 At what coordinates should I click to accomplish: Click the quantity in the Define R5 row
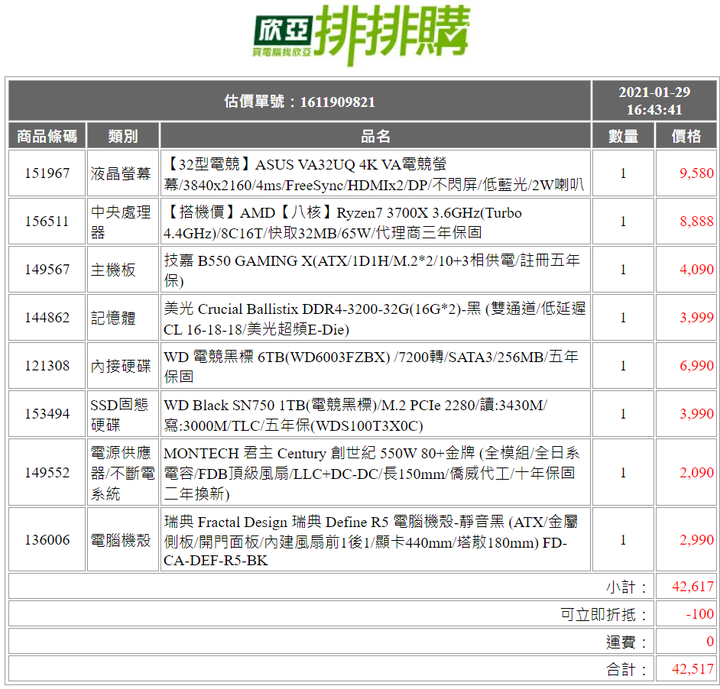[623, 540]
